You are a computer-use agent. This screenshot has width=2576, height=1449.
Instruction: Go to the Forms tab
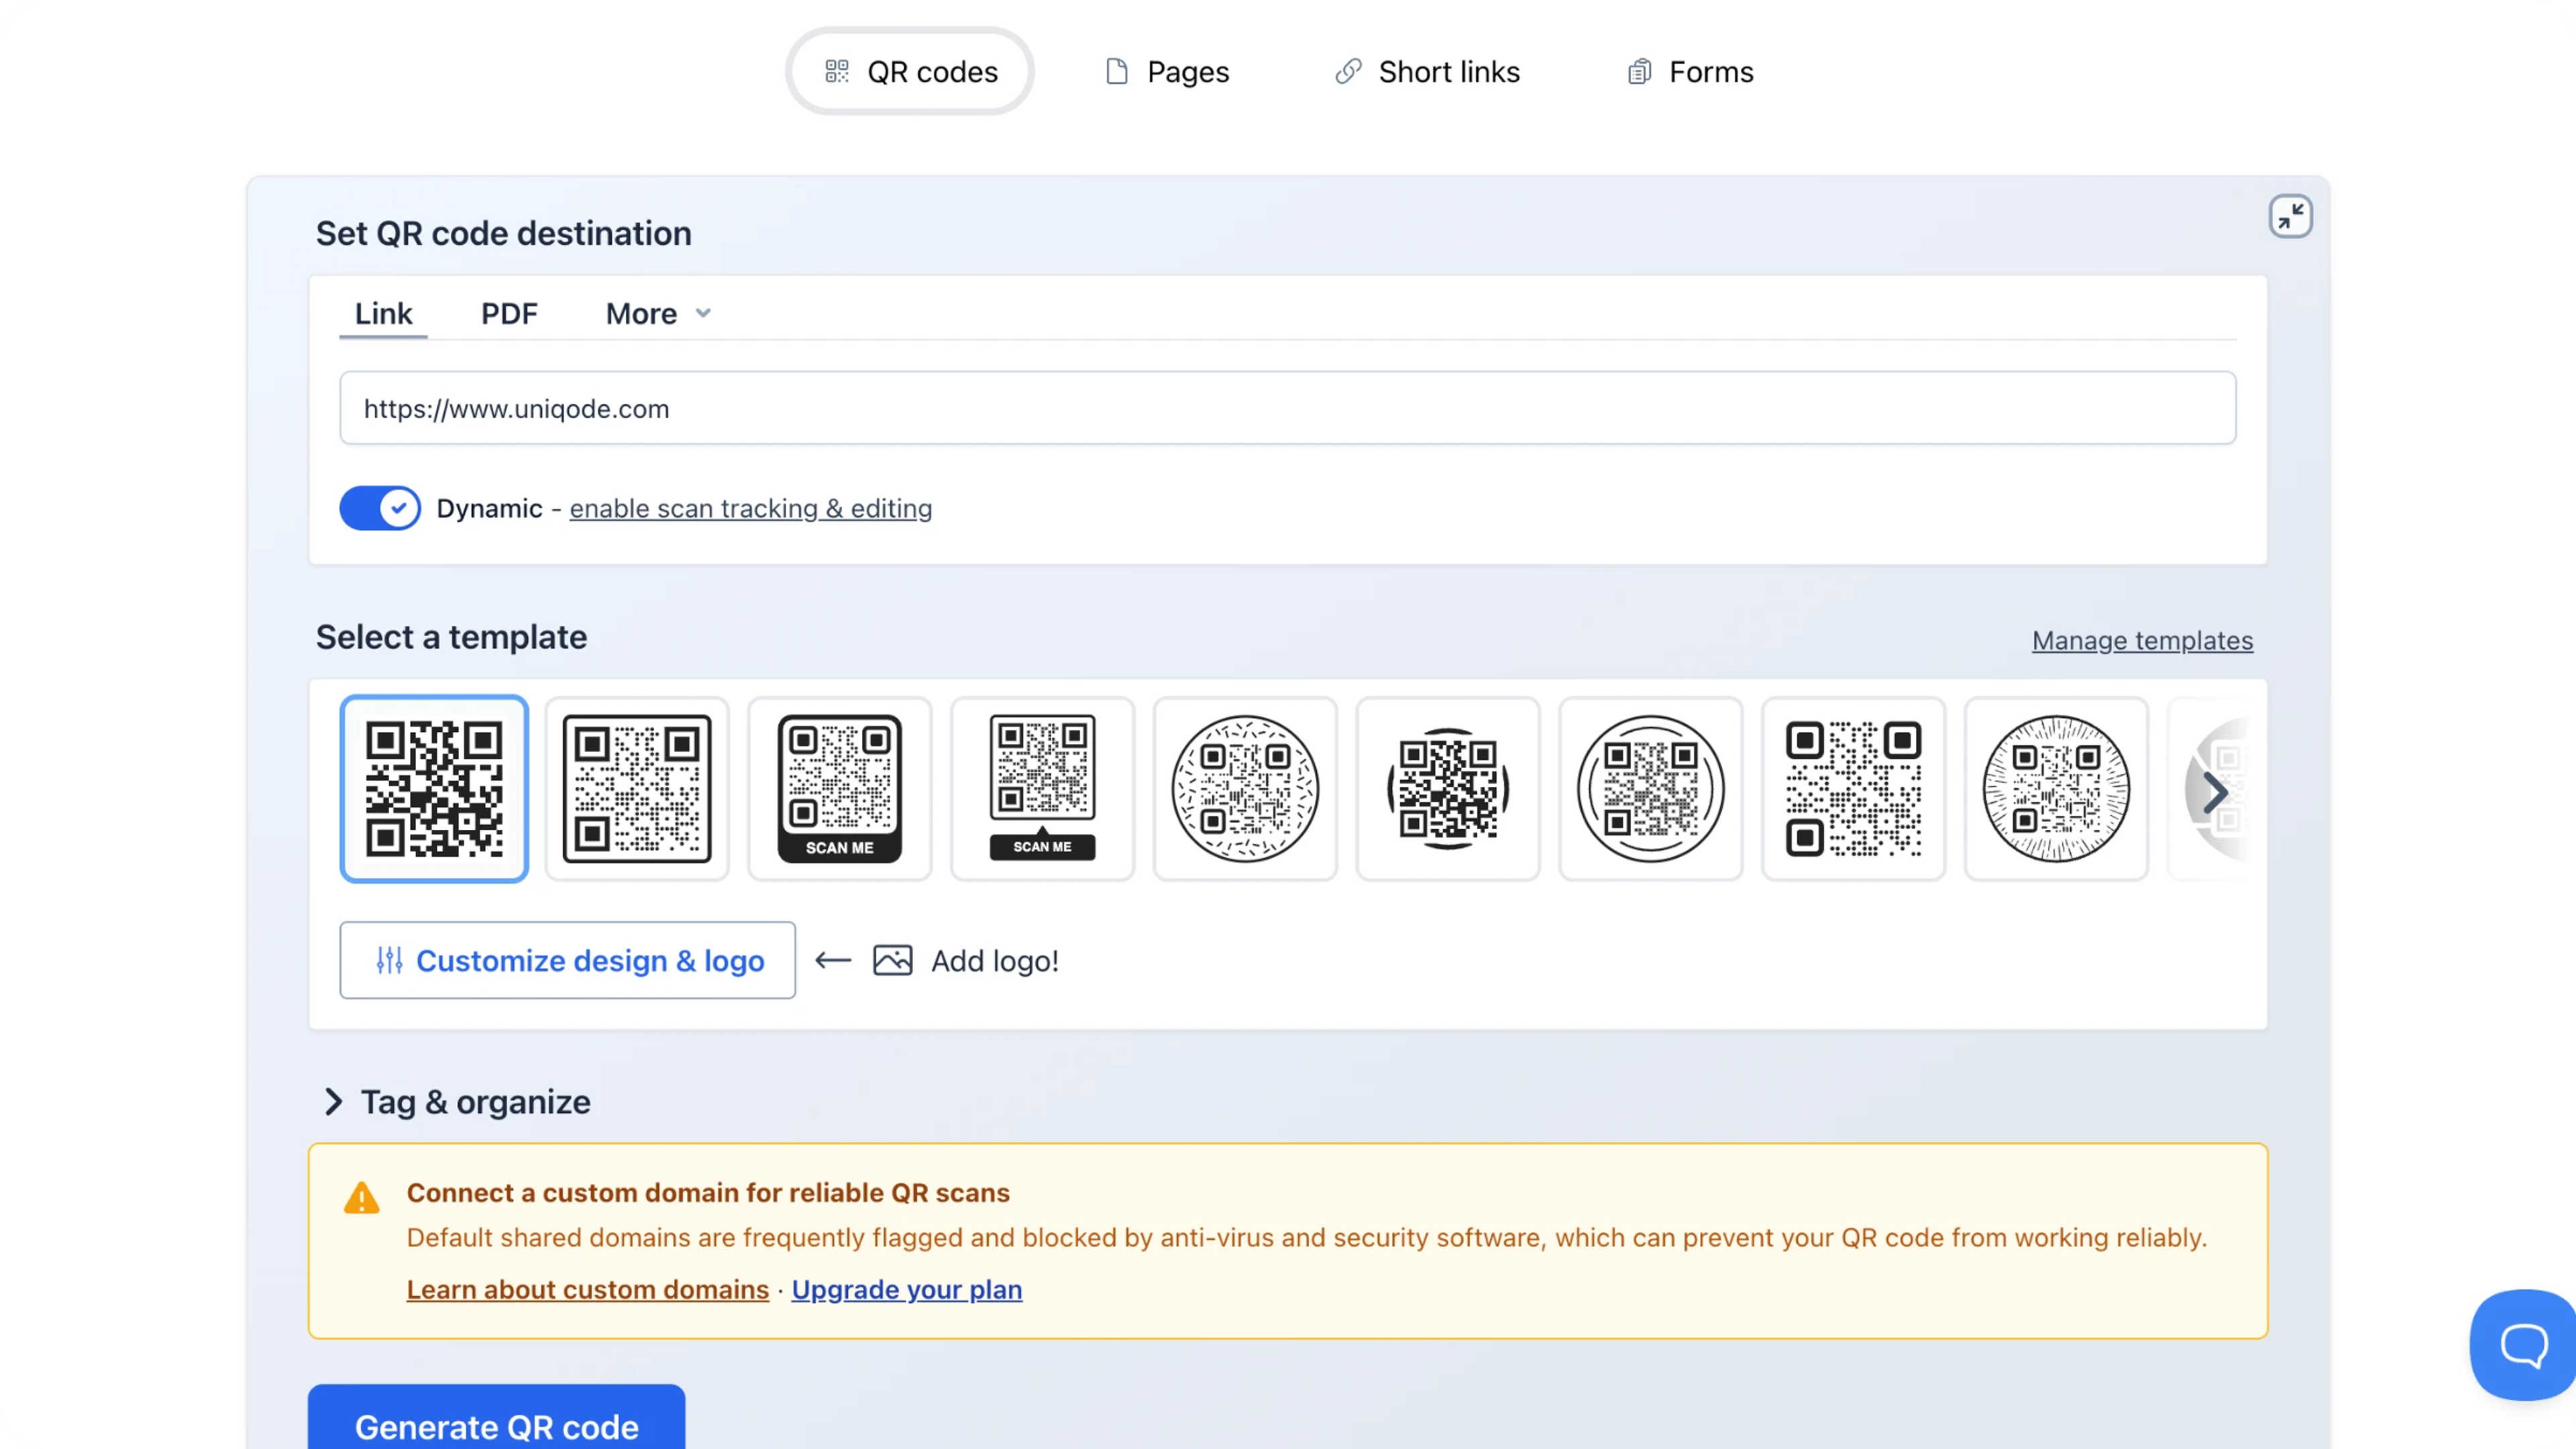[1690, 72]
